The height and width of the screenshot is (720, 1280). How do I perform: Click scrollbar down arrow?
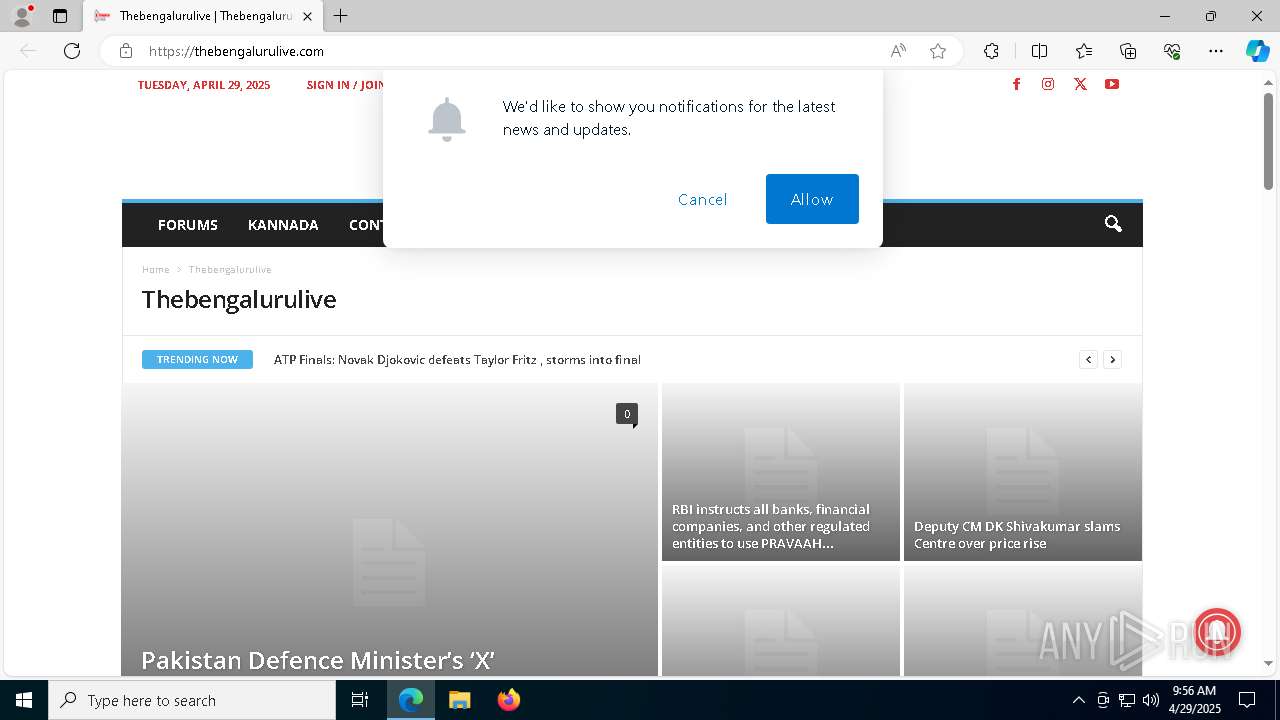(1268, 663)
